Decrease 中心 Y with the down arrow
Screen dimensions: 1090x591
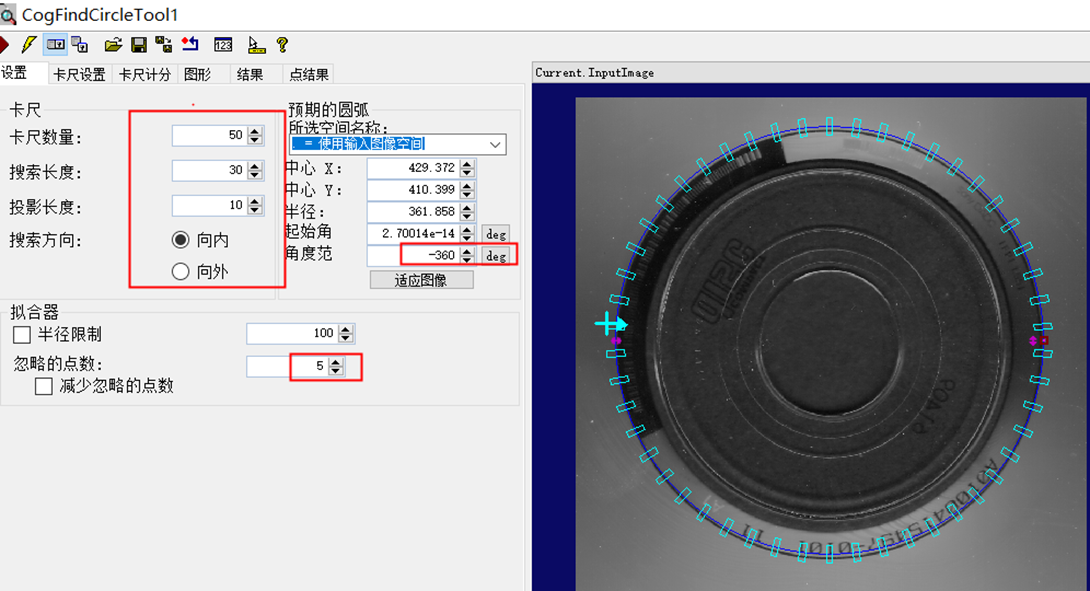tap(467, 194)
